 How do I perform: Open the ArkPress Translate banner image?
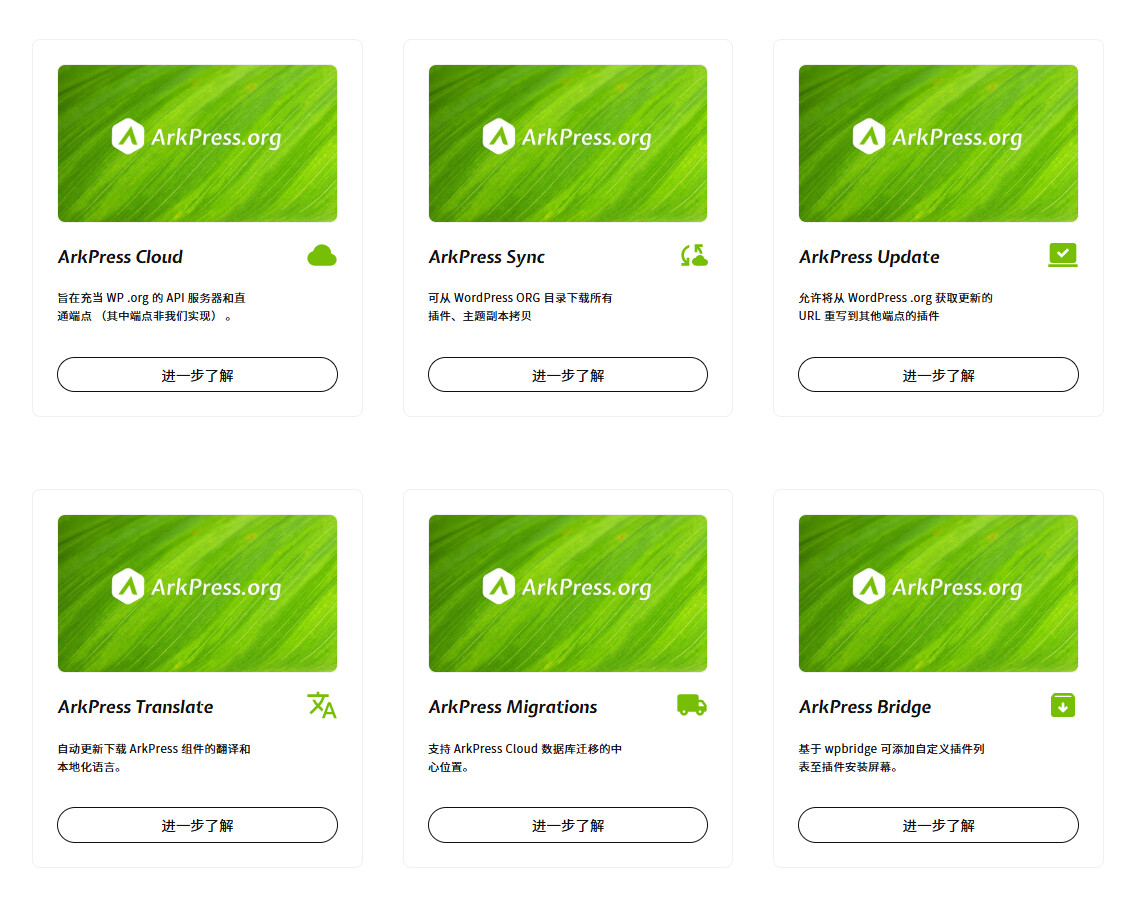(198, 594)
